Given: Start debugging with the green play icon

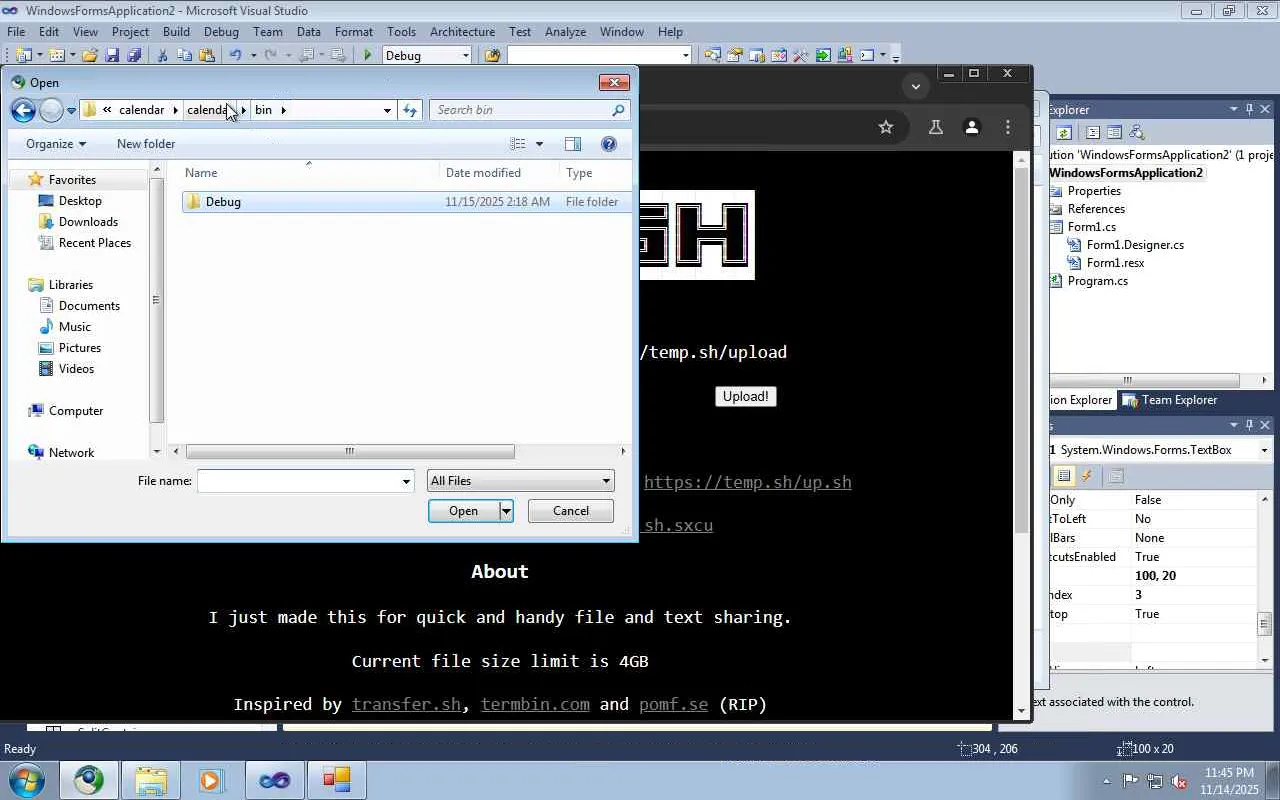Looking at the screenshot, I should [x=368, y=56].
